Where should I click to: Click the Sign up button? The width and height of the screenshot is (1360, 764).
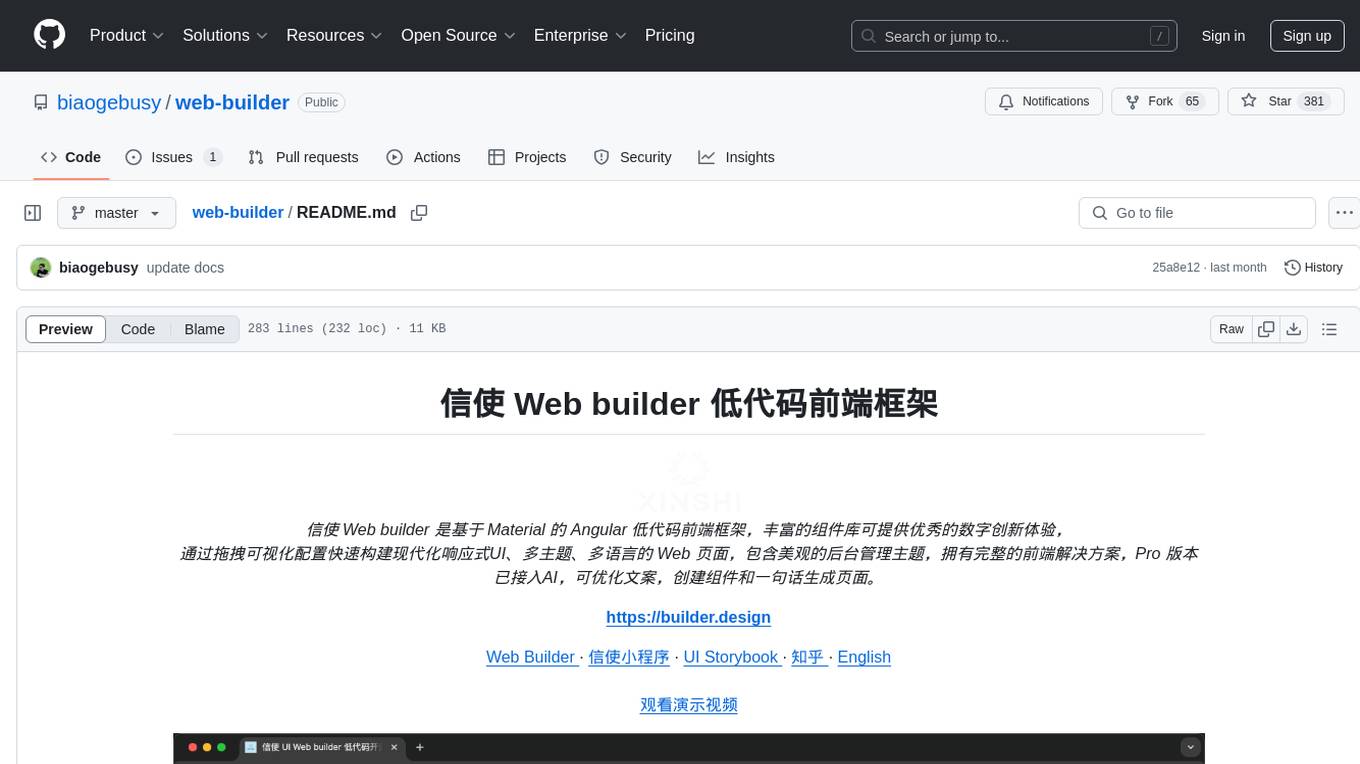point(1307,36)
